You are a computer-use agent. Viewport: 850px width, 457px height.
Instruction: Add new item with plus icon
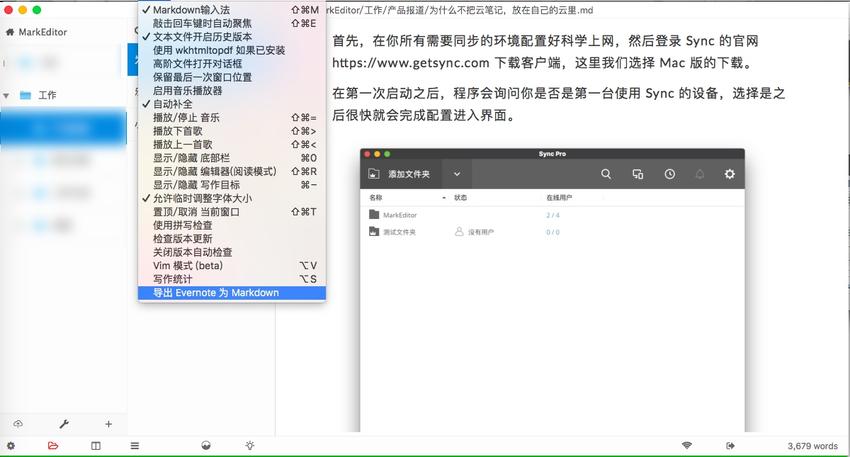[108, 424]
